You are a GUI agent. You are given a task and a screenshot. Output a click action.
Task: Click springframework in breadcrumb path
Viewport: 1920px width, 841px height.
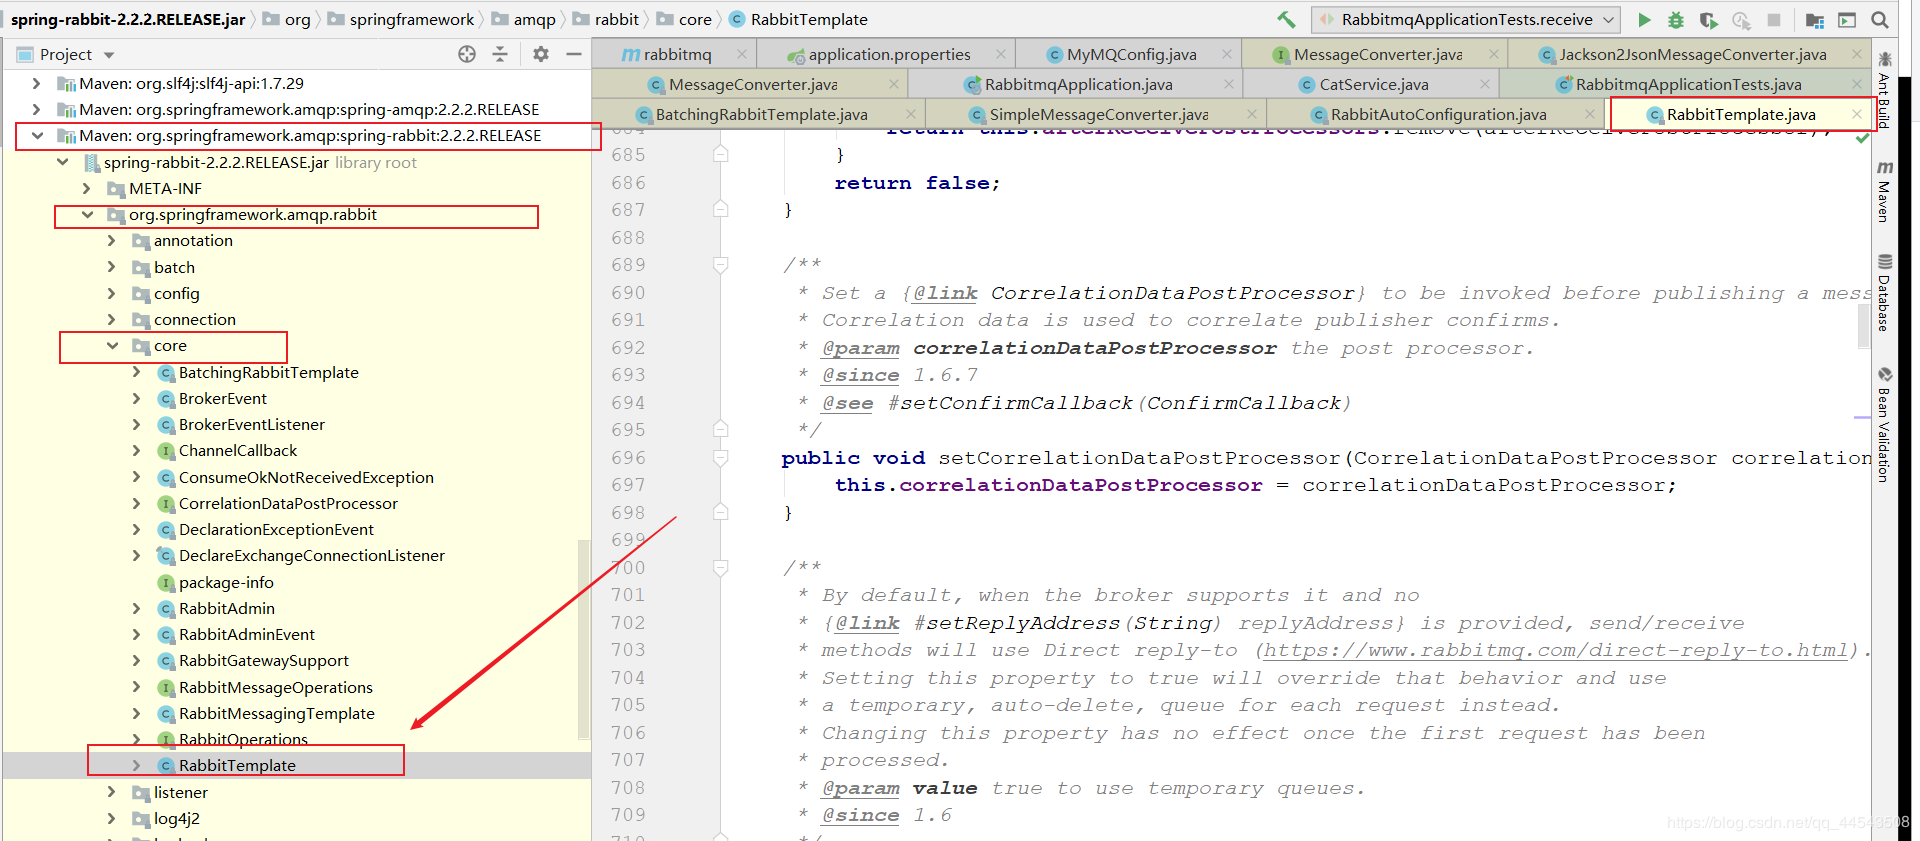pyautogui.click(x=412, y=19)
